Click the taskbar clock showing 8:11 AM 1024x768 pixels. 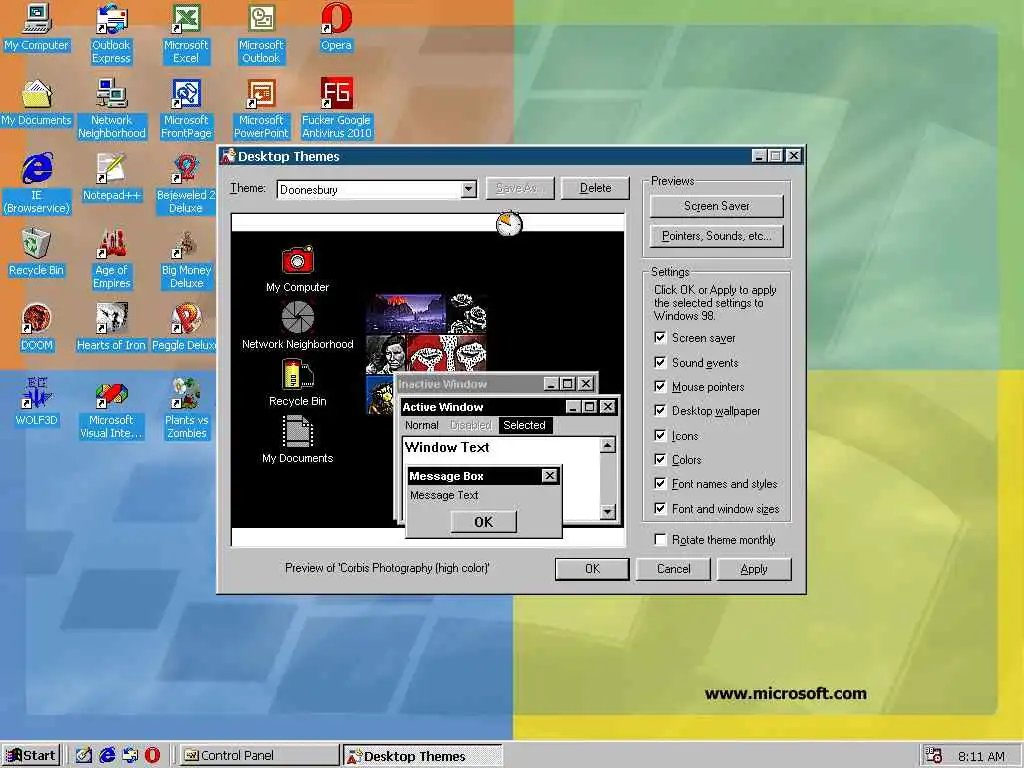pyautogui.click(x=981, y=756)
